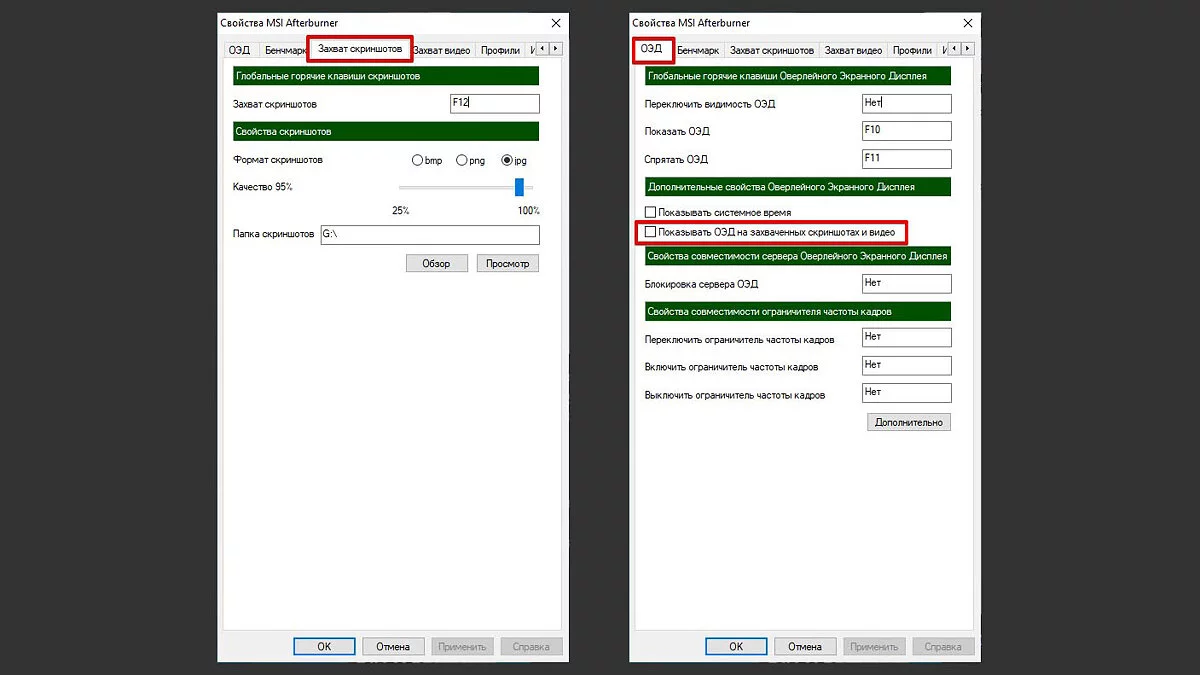Enable Показывать ОЭД на захваченных скриншотах checkbox
1200x675 pixels.
click(x=651, y=233)
